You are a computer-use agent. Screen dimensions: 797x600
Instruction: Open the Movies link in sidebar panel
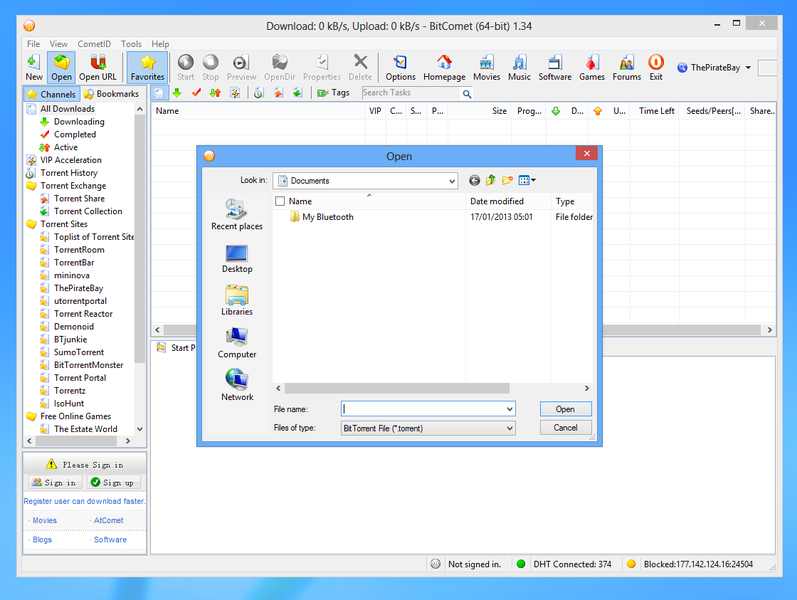click(44, 520)
